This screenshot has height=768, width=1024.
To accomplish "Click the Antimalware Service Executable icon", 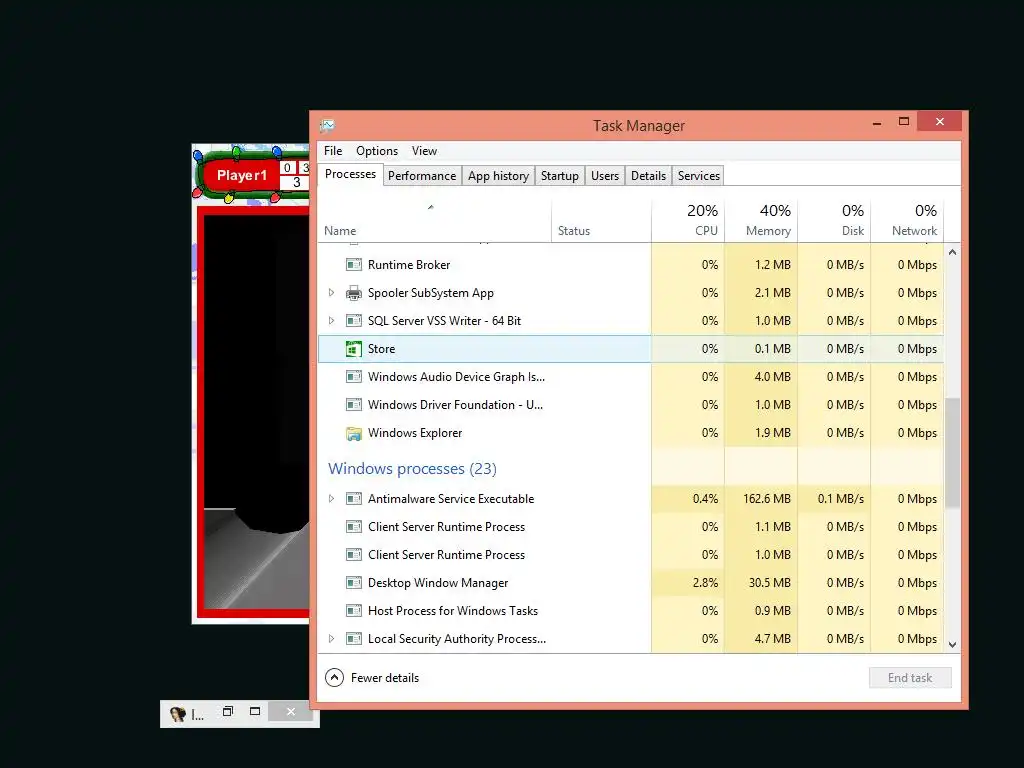I will [353, 499].
